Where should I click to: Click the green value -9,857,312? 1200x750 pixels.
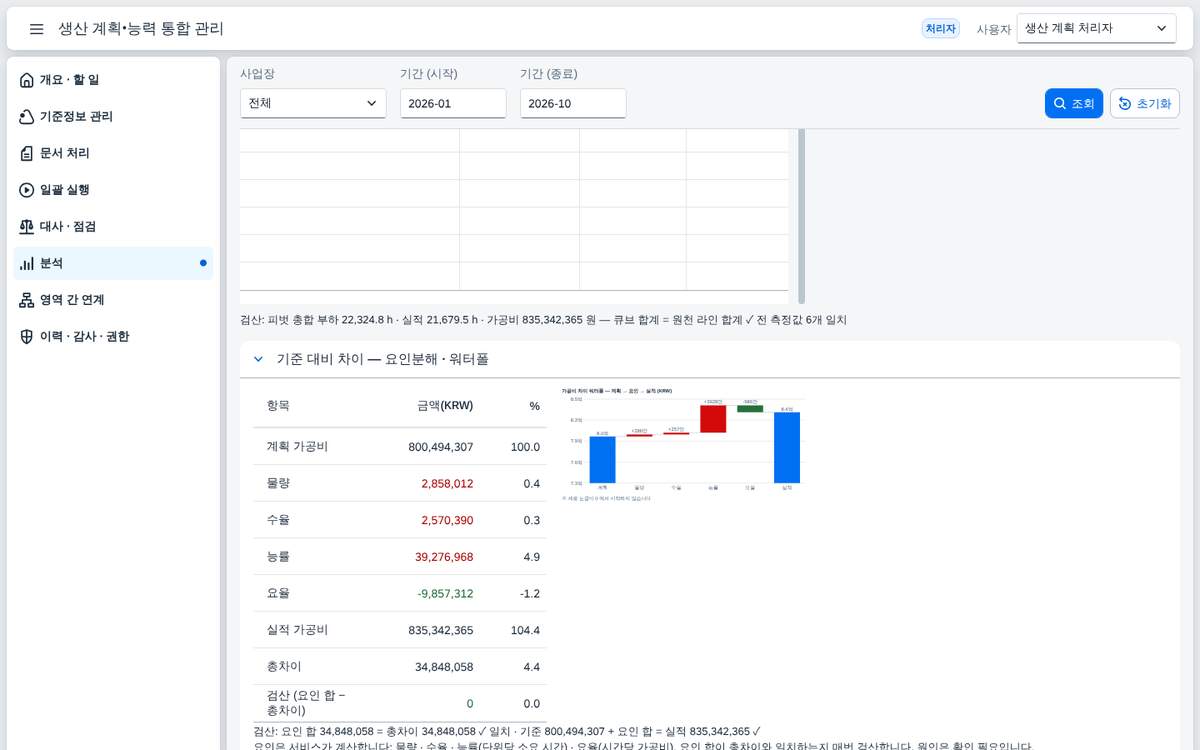pyautogui.click(x=446, y=593)
